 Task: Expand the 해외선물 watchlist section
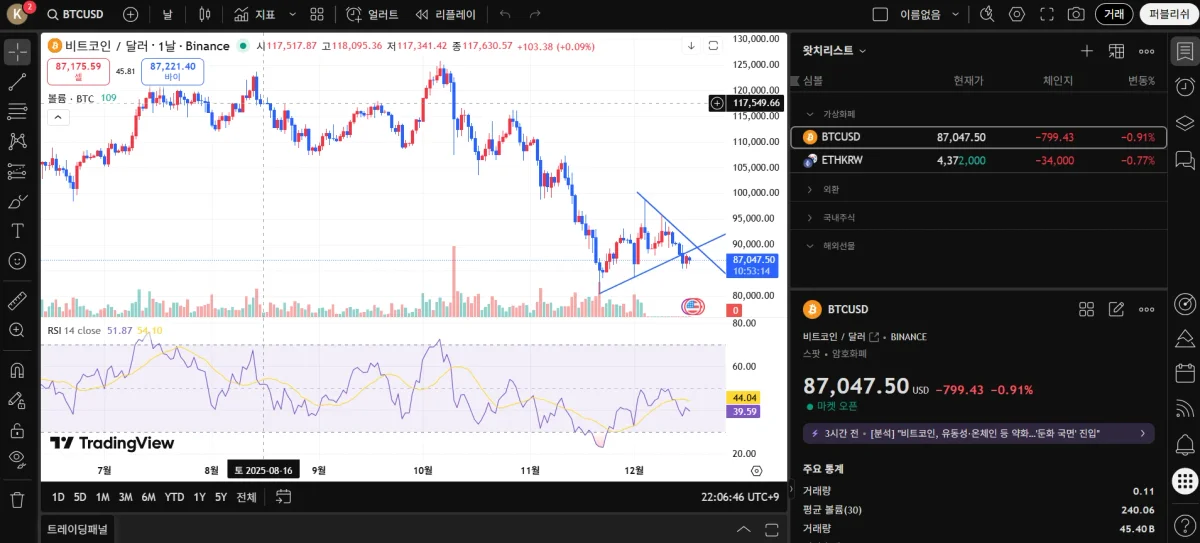point(810,245)
